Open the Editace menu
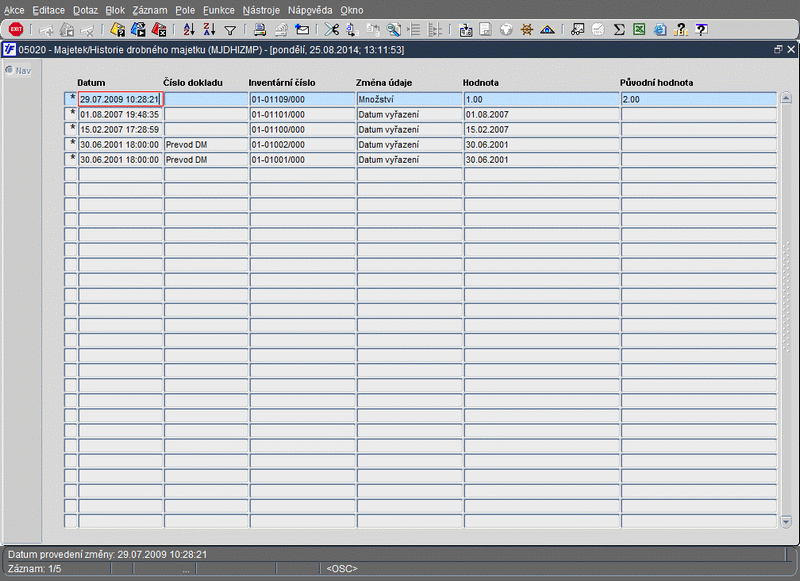800x581 pixels. pyautogui.click(x=48, y=10)
